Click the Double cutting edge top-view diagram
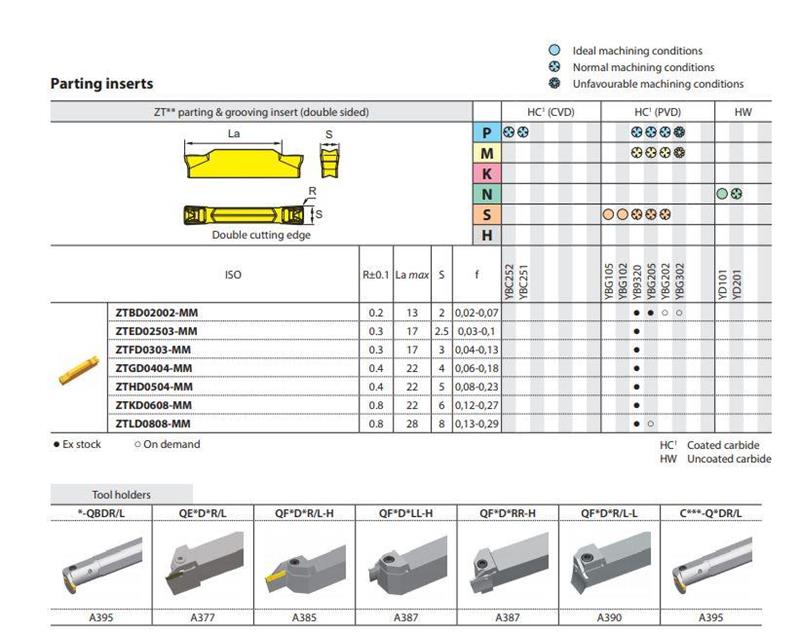Screen dimensions: 800x632 click(x=246, y=214)
